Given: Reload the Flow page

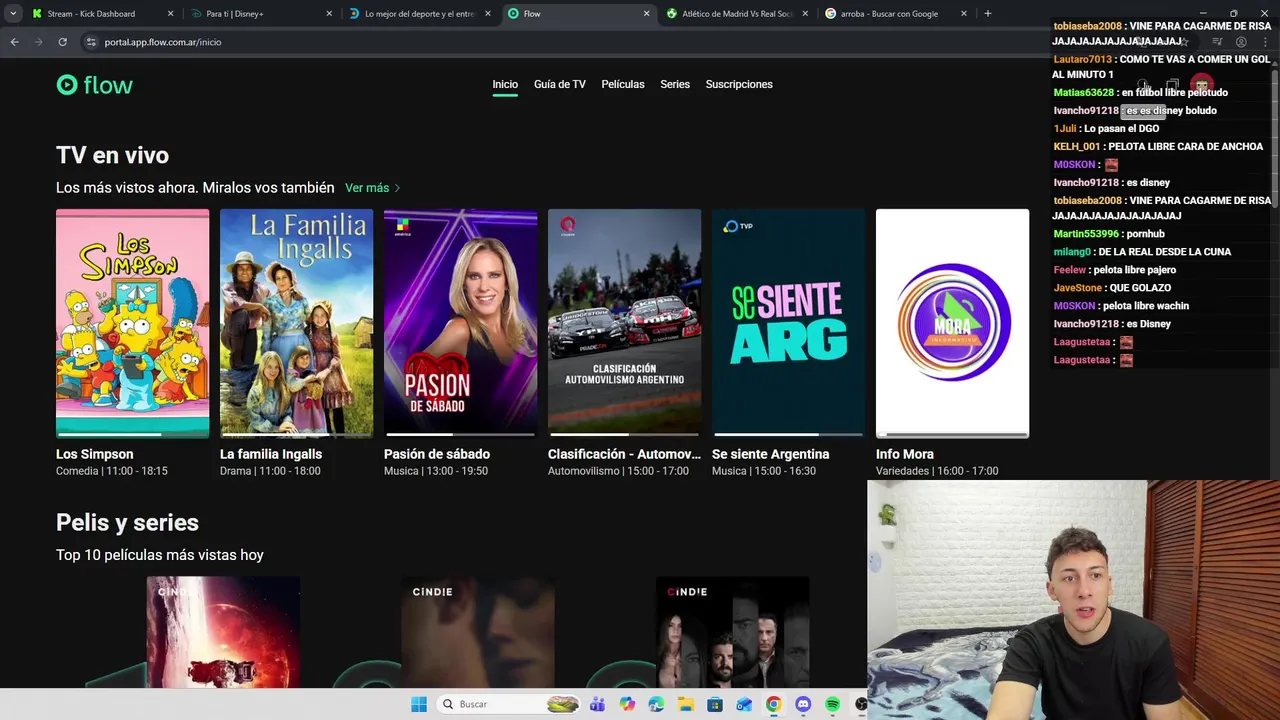Looking at the screenshot, I should tap(62, 42).
